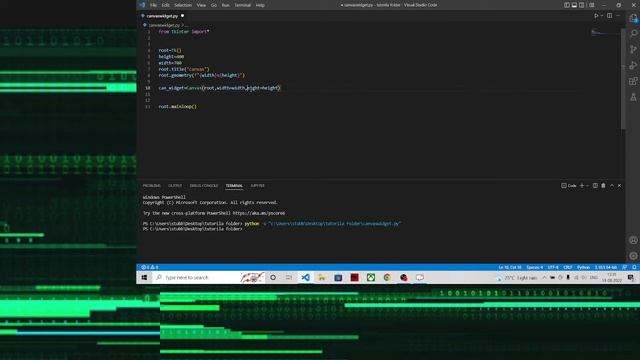Toggle the secondary side bar layout button
This screenshot has height=360, width=640.
(582, 5)
